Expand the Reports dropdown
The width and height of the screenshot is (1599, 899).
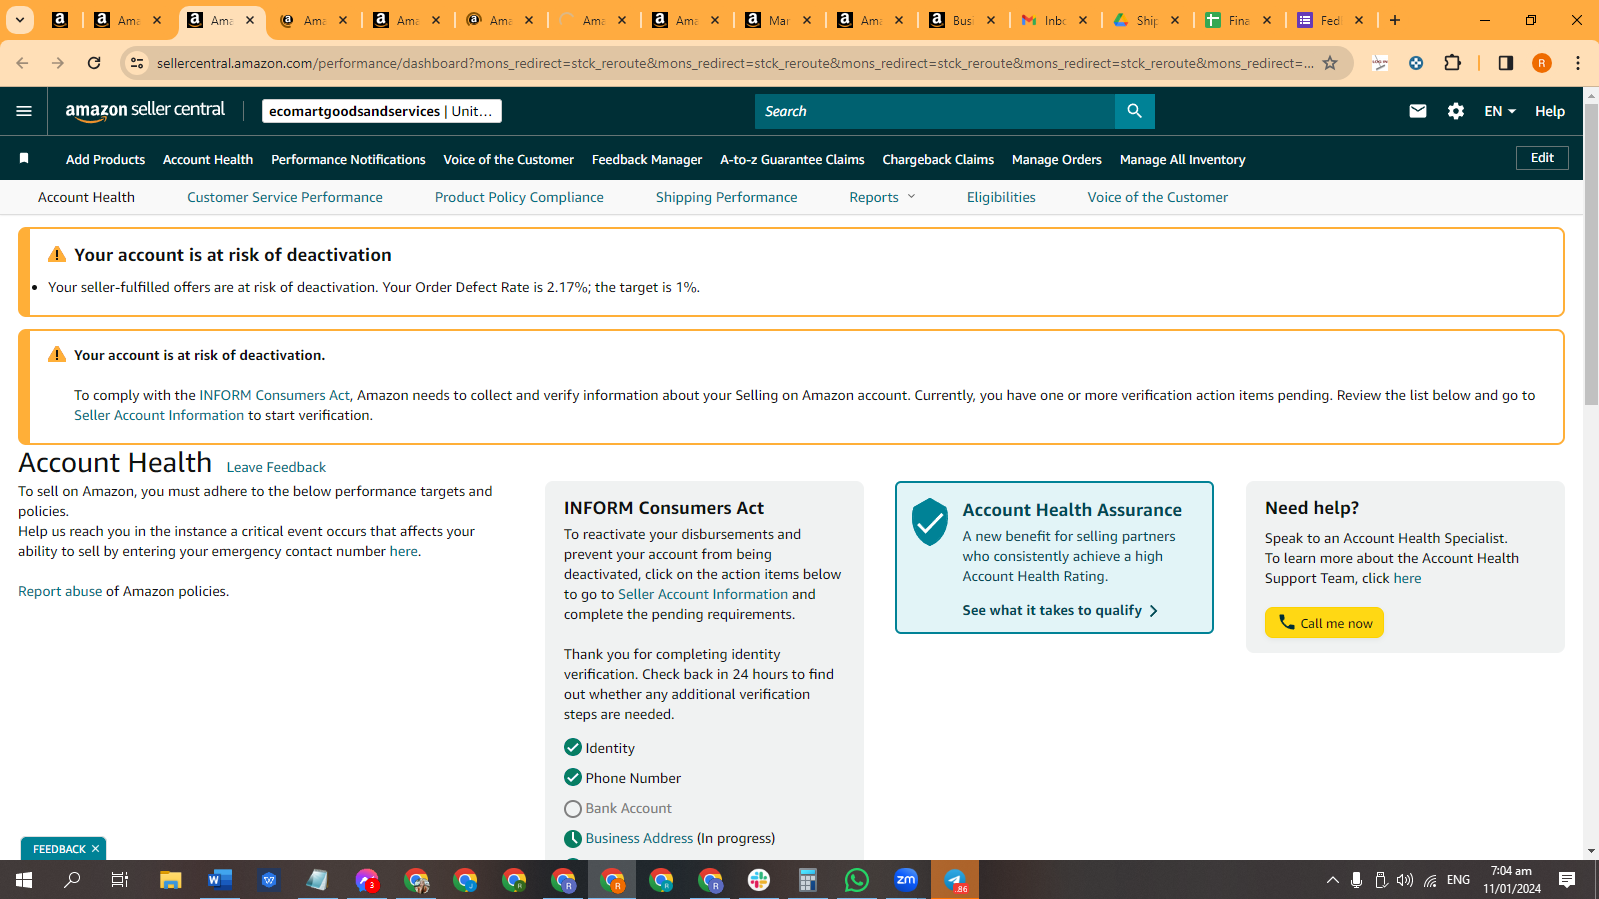(x=882, y=197)
